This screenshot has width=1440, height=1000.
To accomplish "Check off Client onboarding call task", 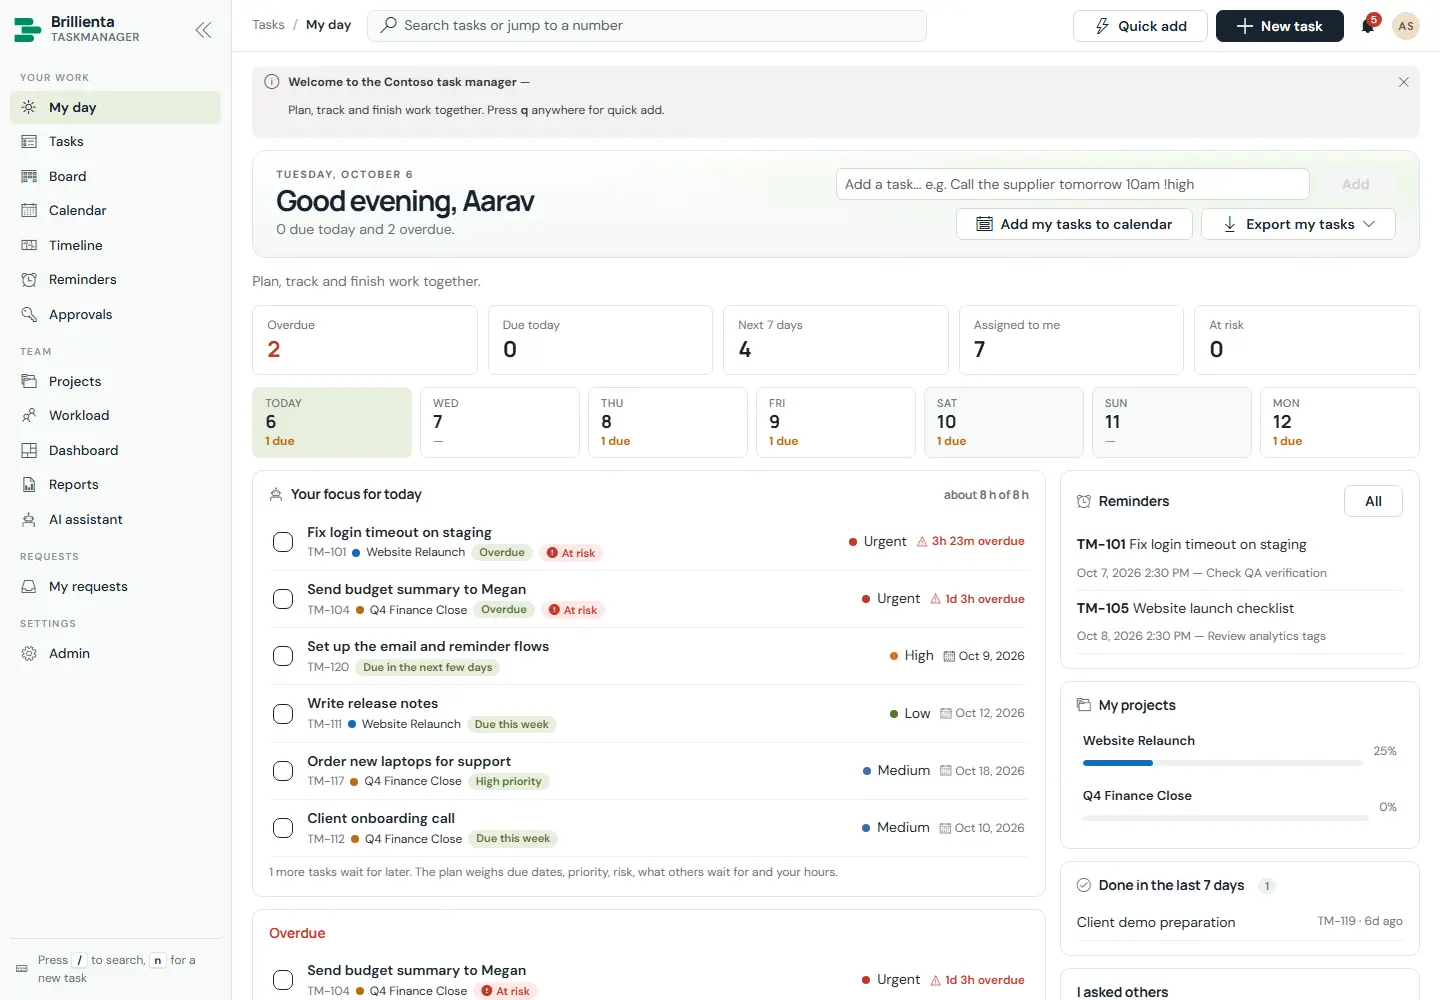I will pos(283,828).
